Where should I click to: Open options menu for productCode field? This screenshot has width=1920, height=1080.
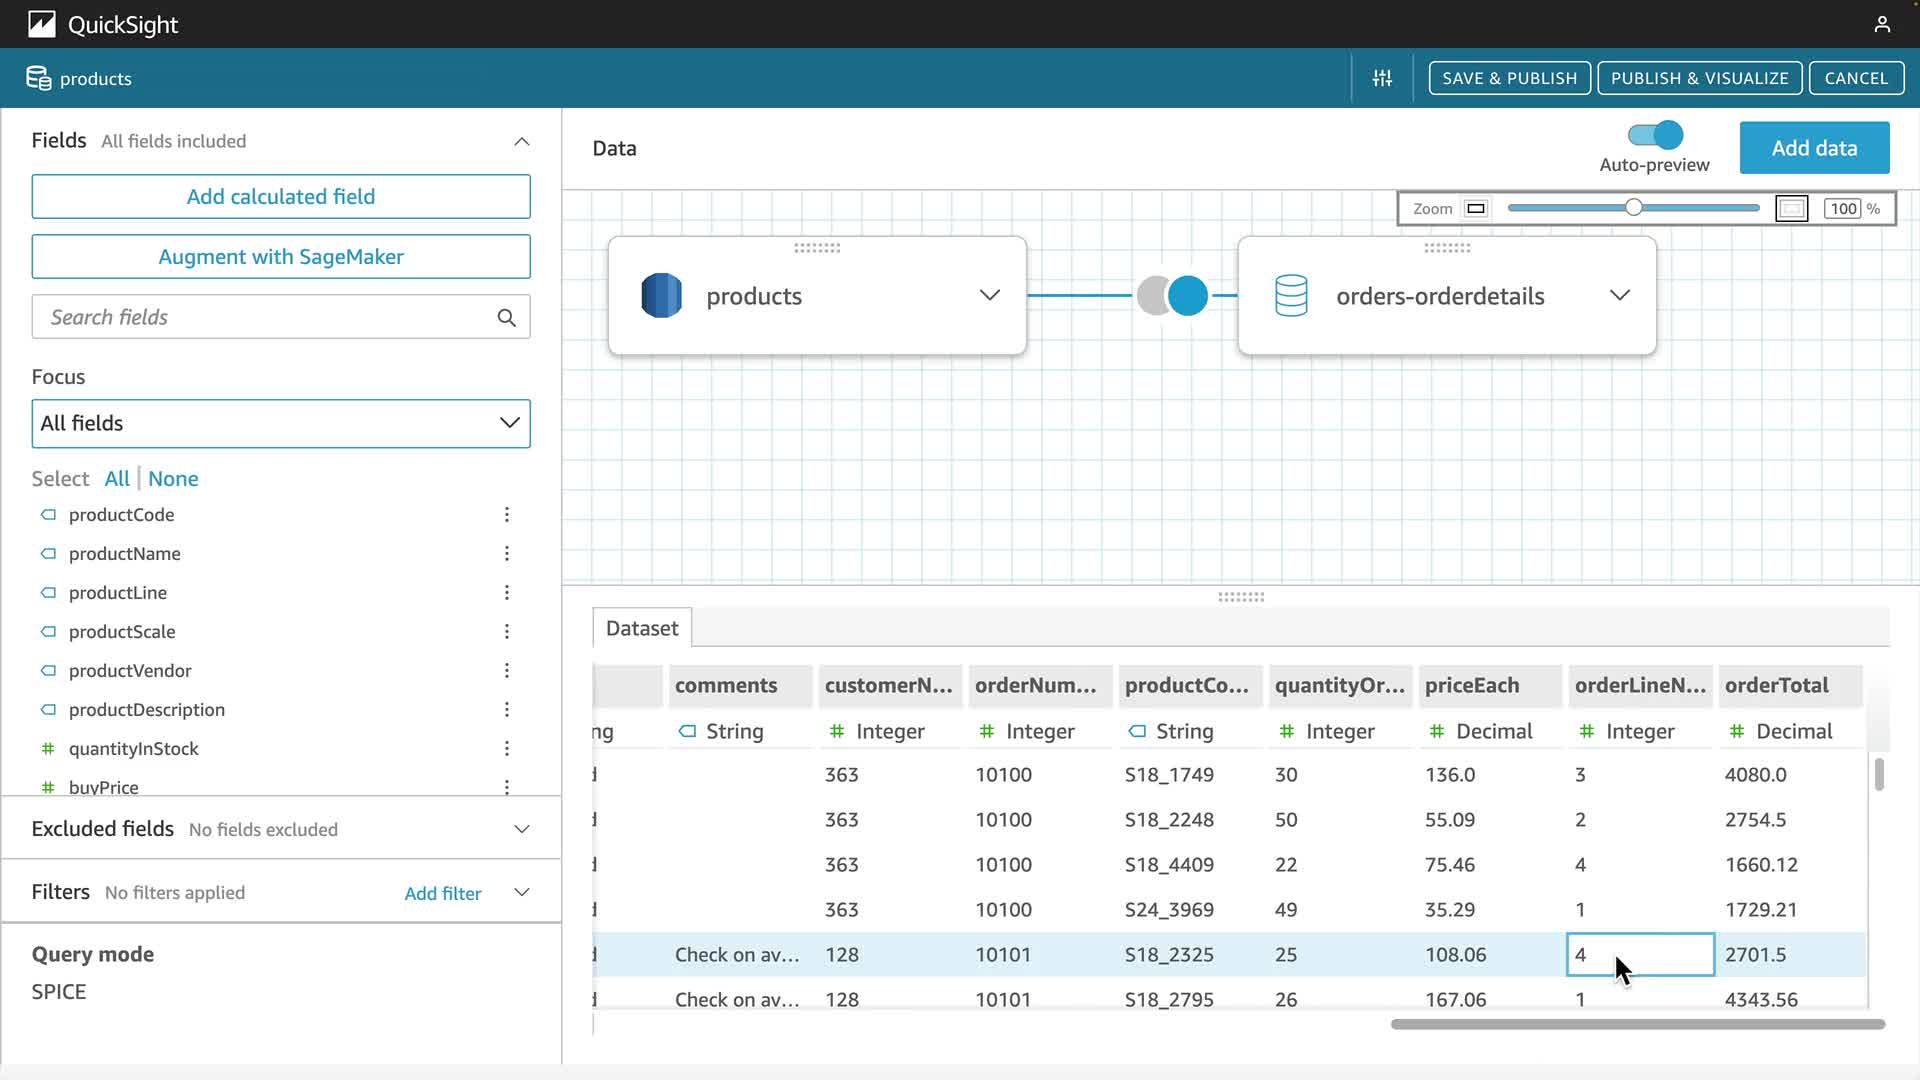(507, 515)
